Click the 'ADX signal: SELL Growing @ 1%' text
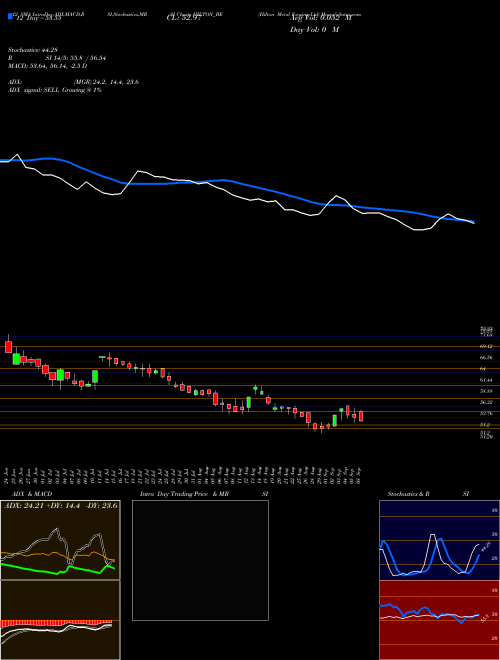This screenshot has width=500, height=660. pos(55,90)
